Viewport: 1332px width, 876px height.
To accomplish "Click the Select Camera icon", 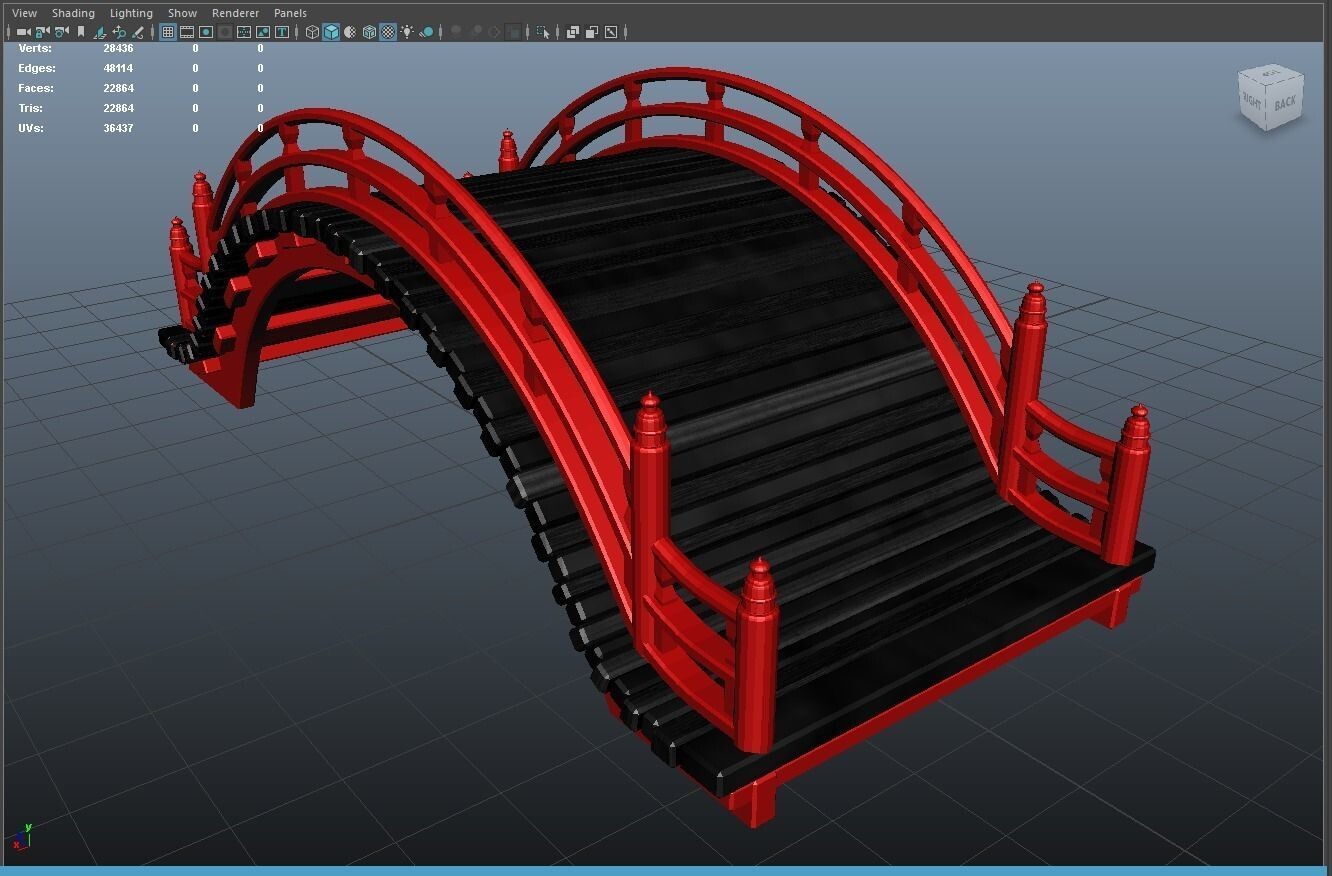I will pyautogui.click(x=23, y=32).
